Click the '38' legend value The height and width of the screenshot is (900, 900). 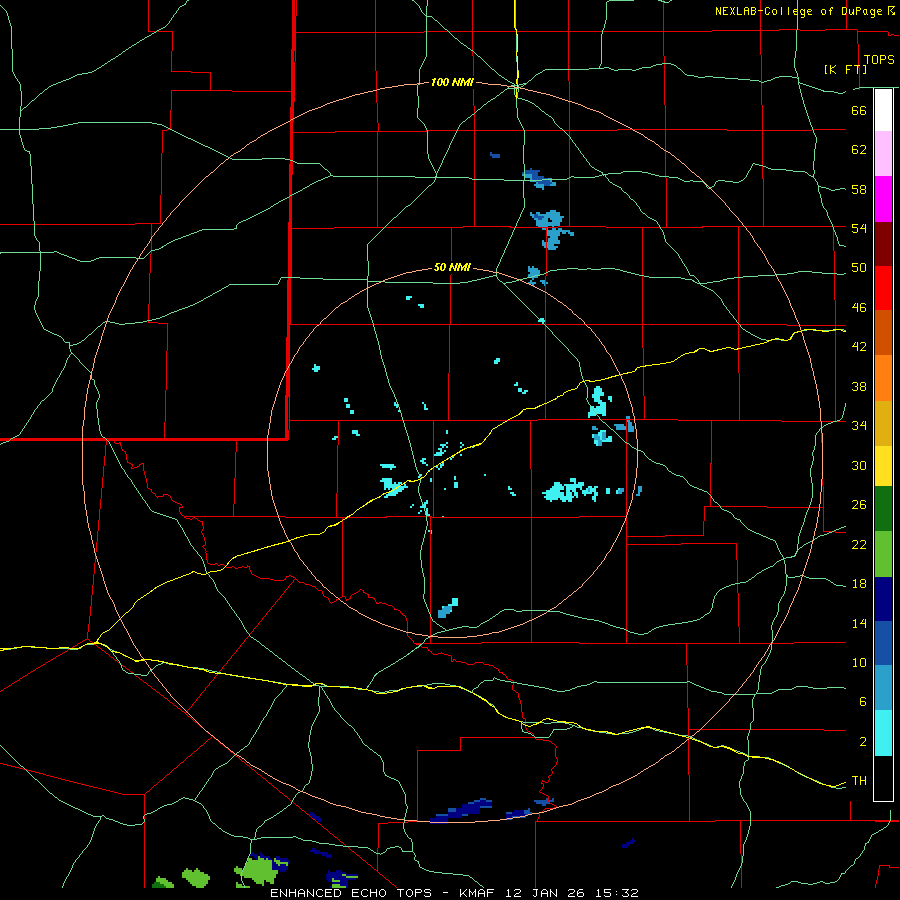(859, 386)
